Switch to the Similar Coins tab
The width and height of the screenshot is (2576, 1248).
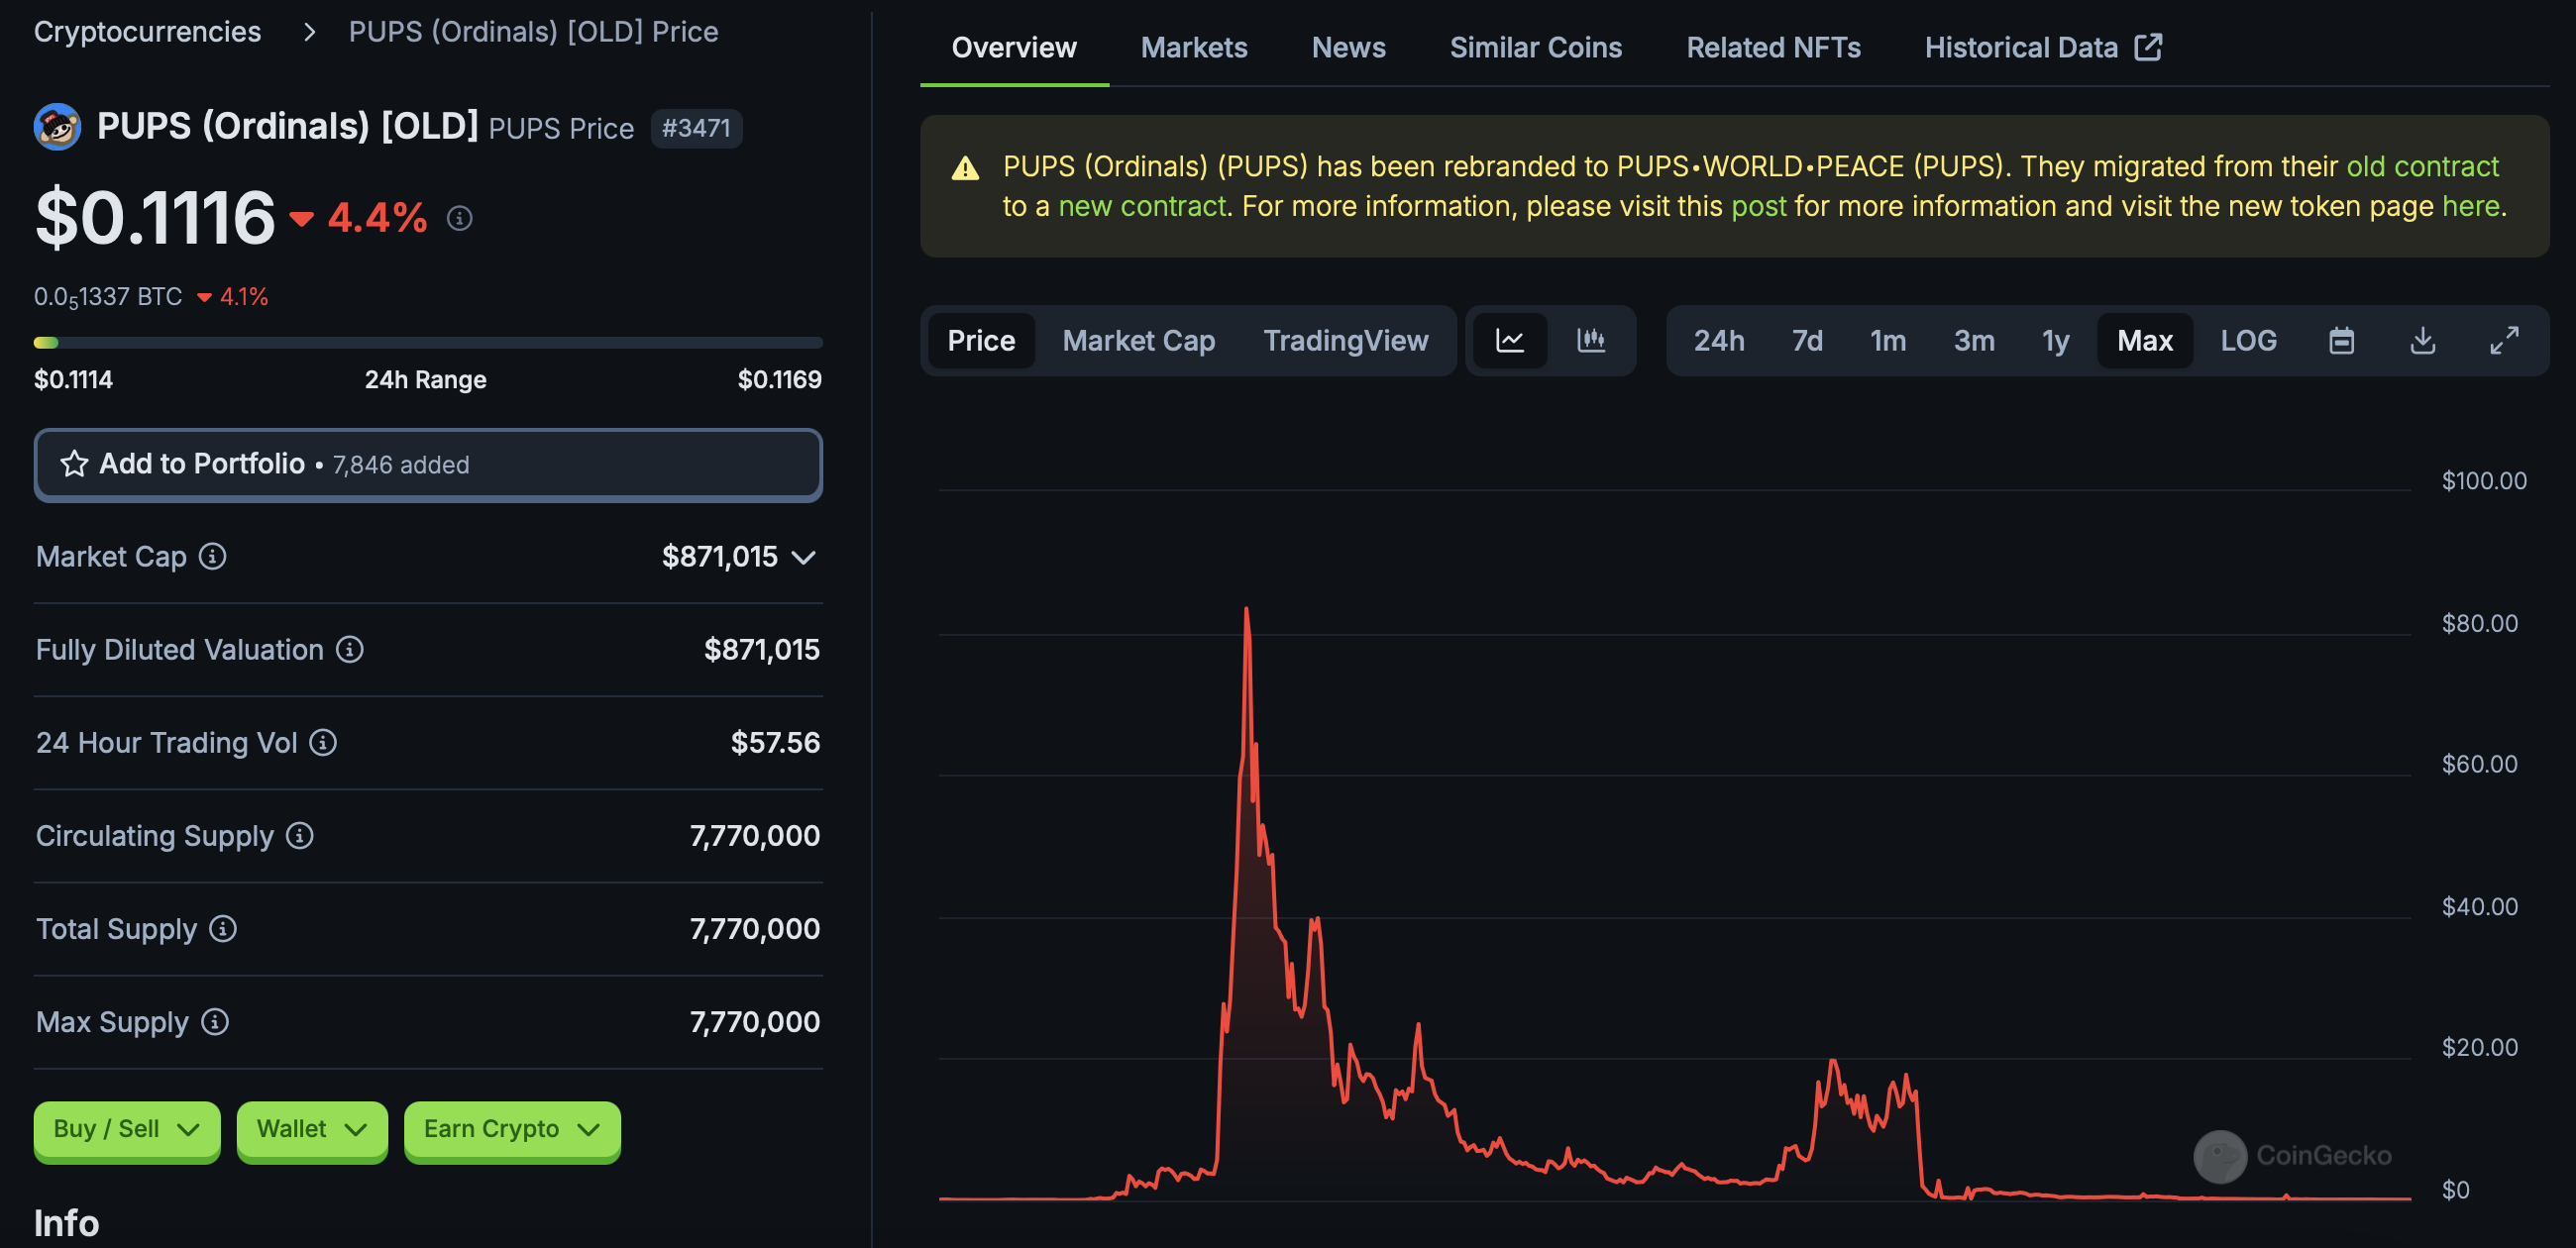click(1535, 47)
